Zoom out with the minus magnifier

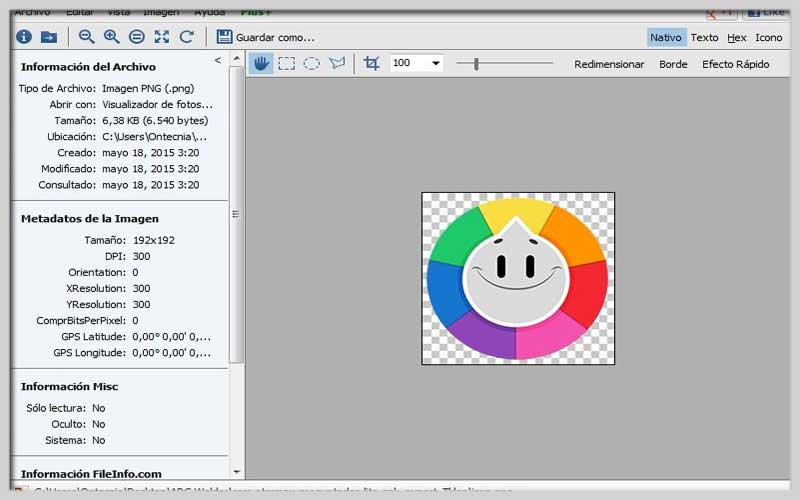[x=86, y=37]
